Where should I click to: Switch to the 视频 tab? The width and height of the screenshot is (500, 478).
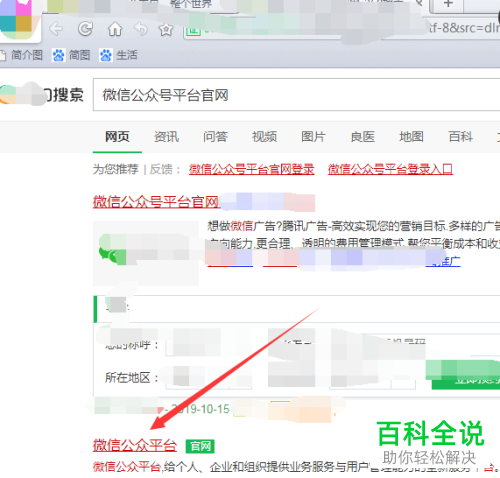(264, 137)
